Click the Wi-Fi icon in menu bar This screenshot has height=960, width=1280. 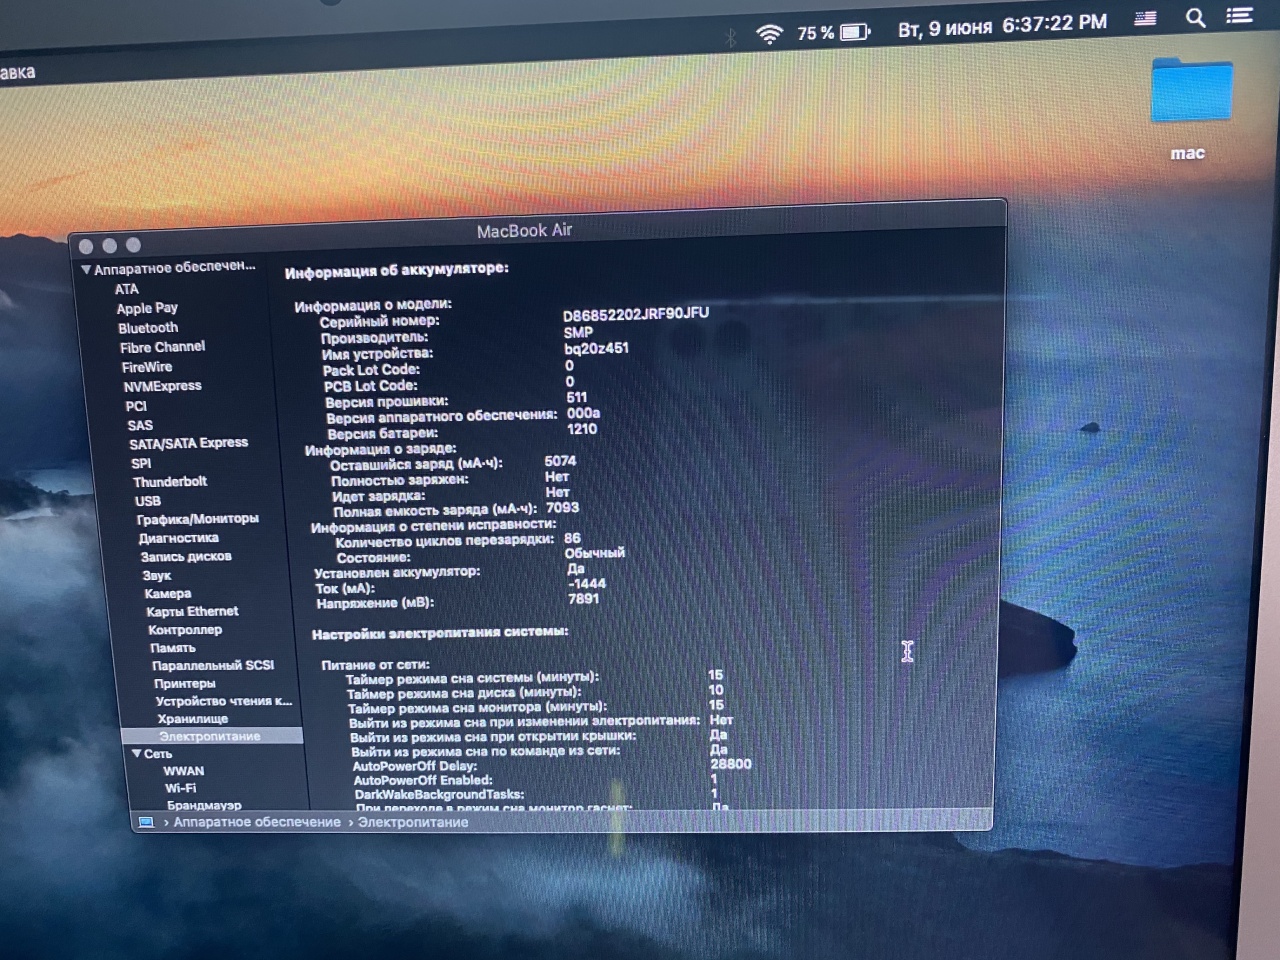(769, 35)
